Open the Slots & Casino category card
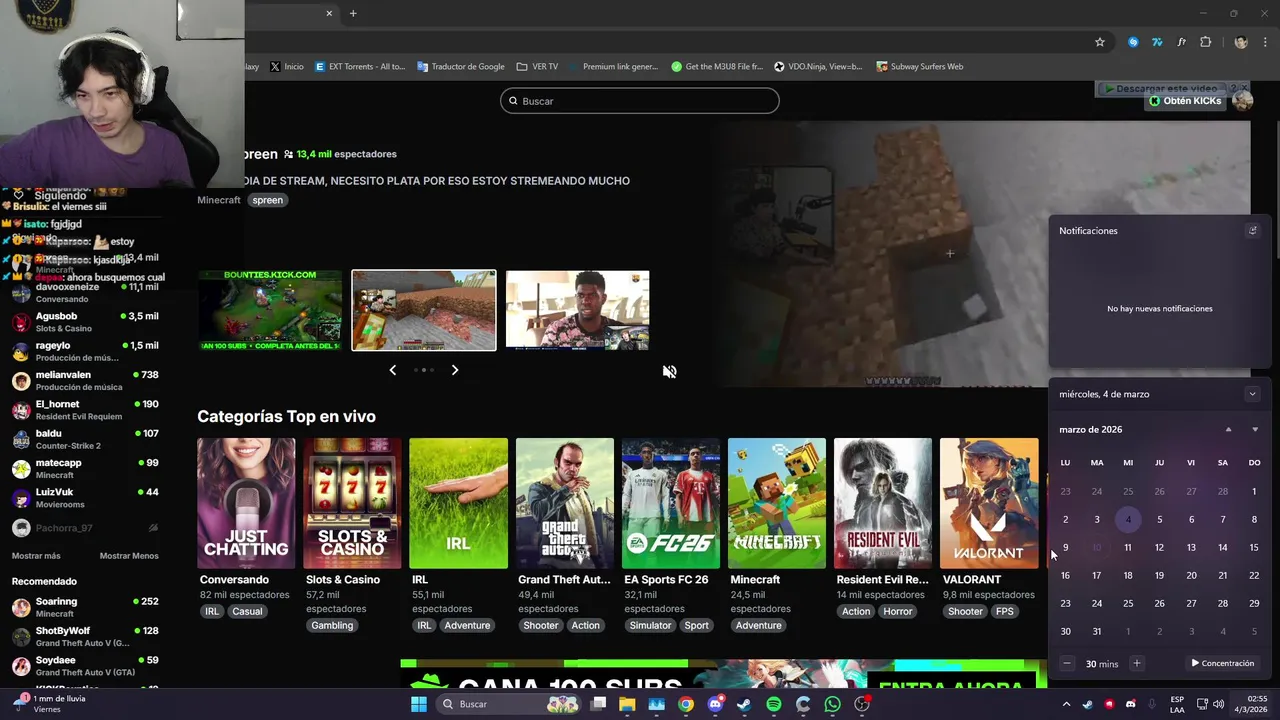 point(352,503)
